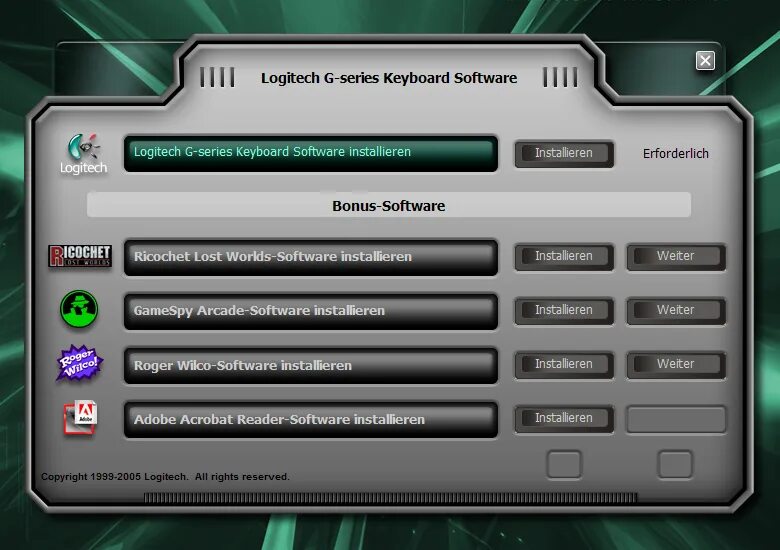Click the blank button beside Adobe Acrobat Installieren

click(676, 419)
